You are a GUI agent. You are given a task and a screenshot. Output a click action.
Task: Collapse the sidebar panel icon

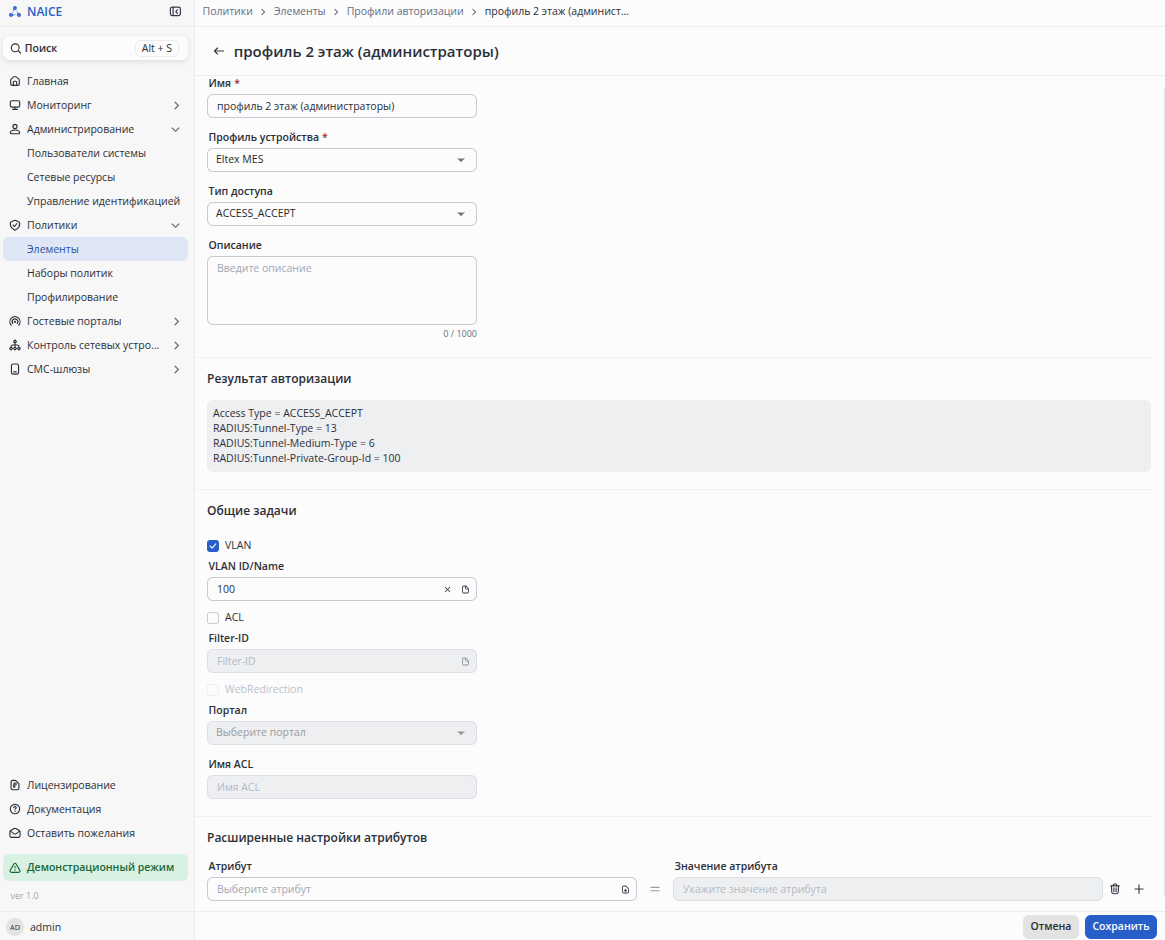point(175,12)
